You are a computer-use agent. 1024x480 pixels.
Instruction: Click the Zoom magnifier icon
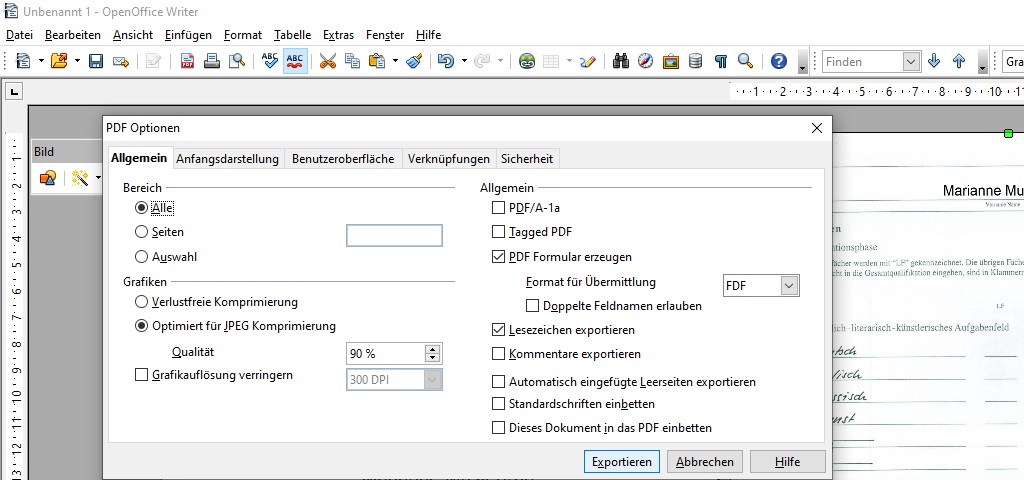tap(745, 61)
